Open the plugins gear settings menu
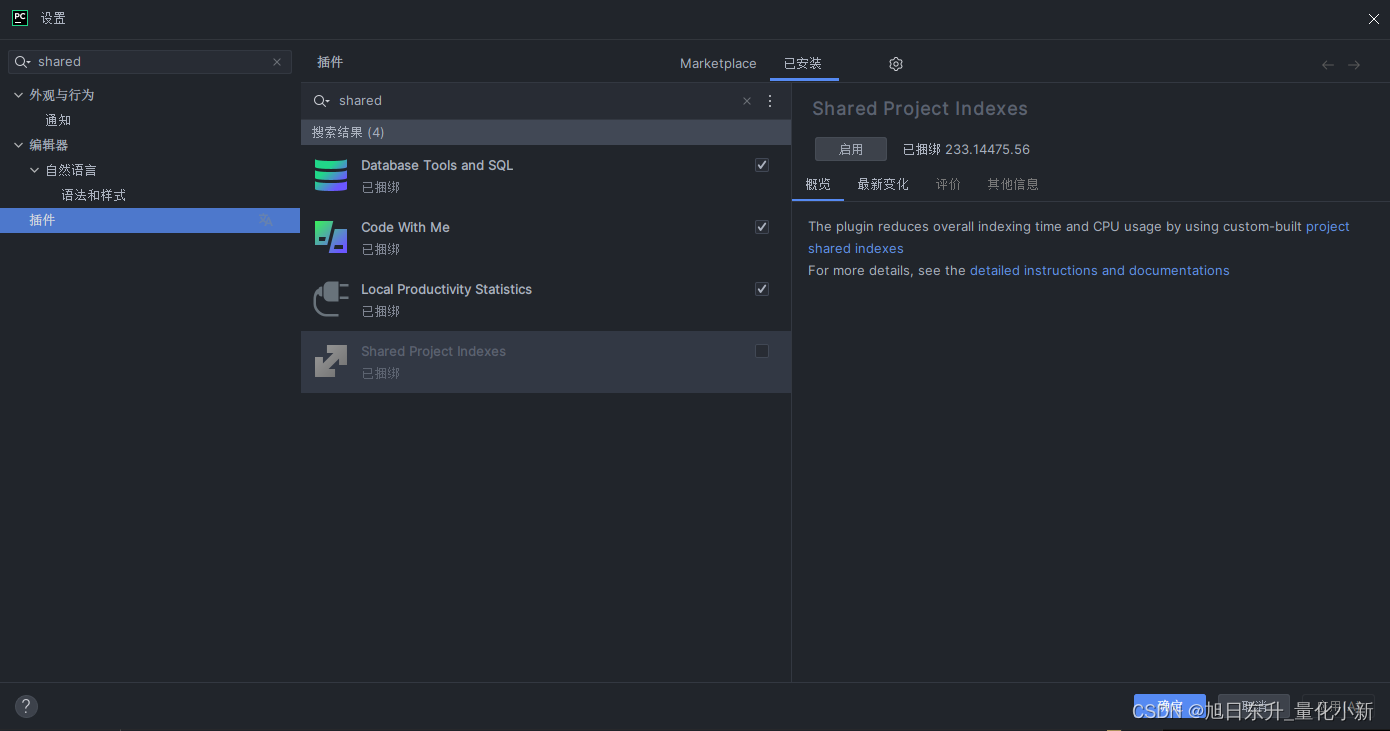 (x=896, y=64)
